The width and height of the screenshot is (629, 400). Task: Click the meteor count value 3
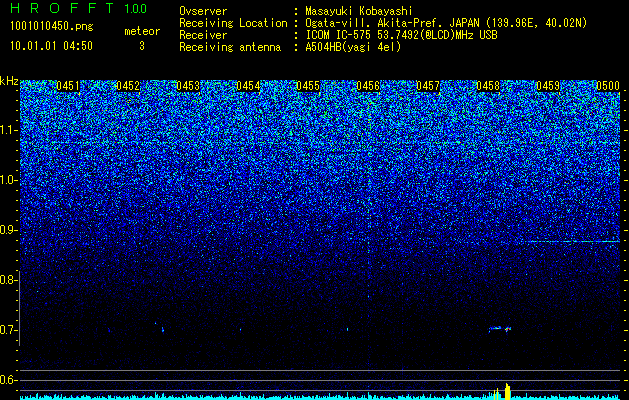[142, 46]
